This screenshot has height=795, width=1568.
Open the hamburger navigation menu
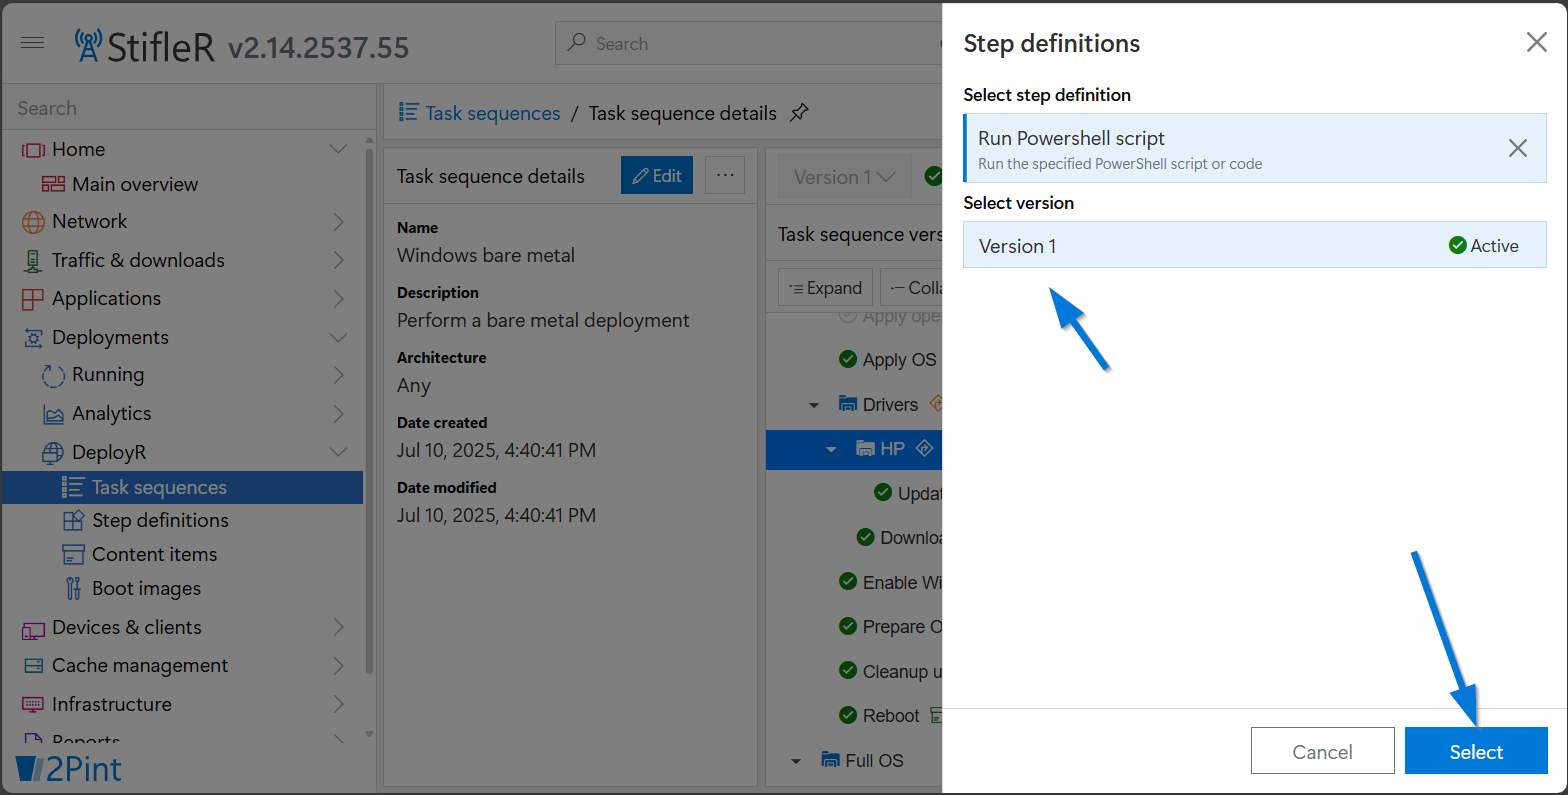coord(33,43)
